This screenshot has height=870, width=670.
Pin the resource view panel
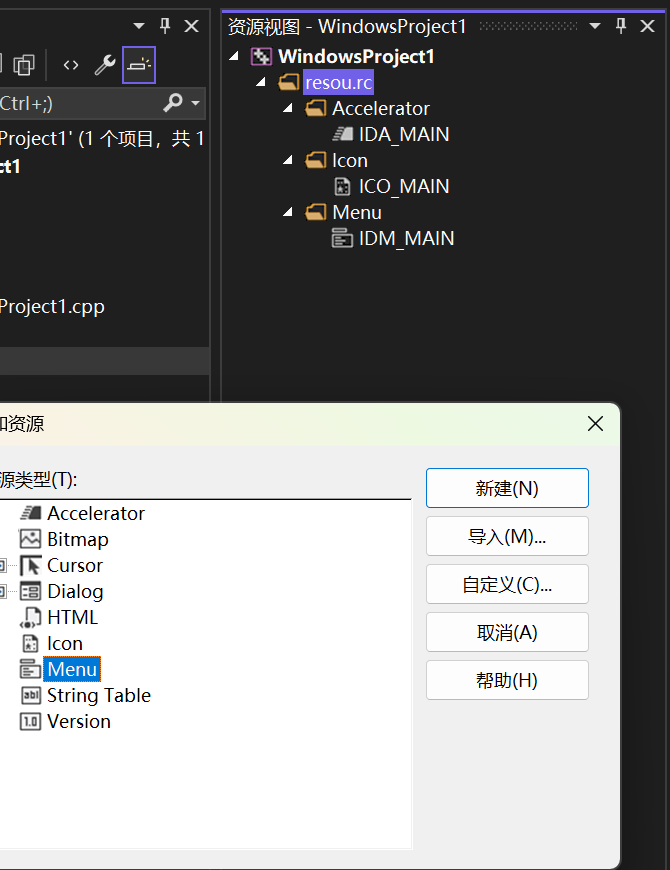[621, 26]
